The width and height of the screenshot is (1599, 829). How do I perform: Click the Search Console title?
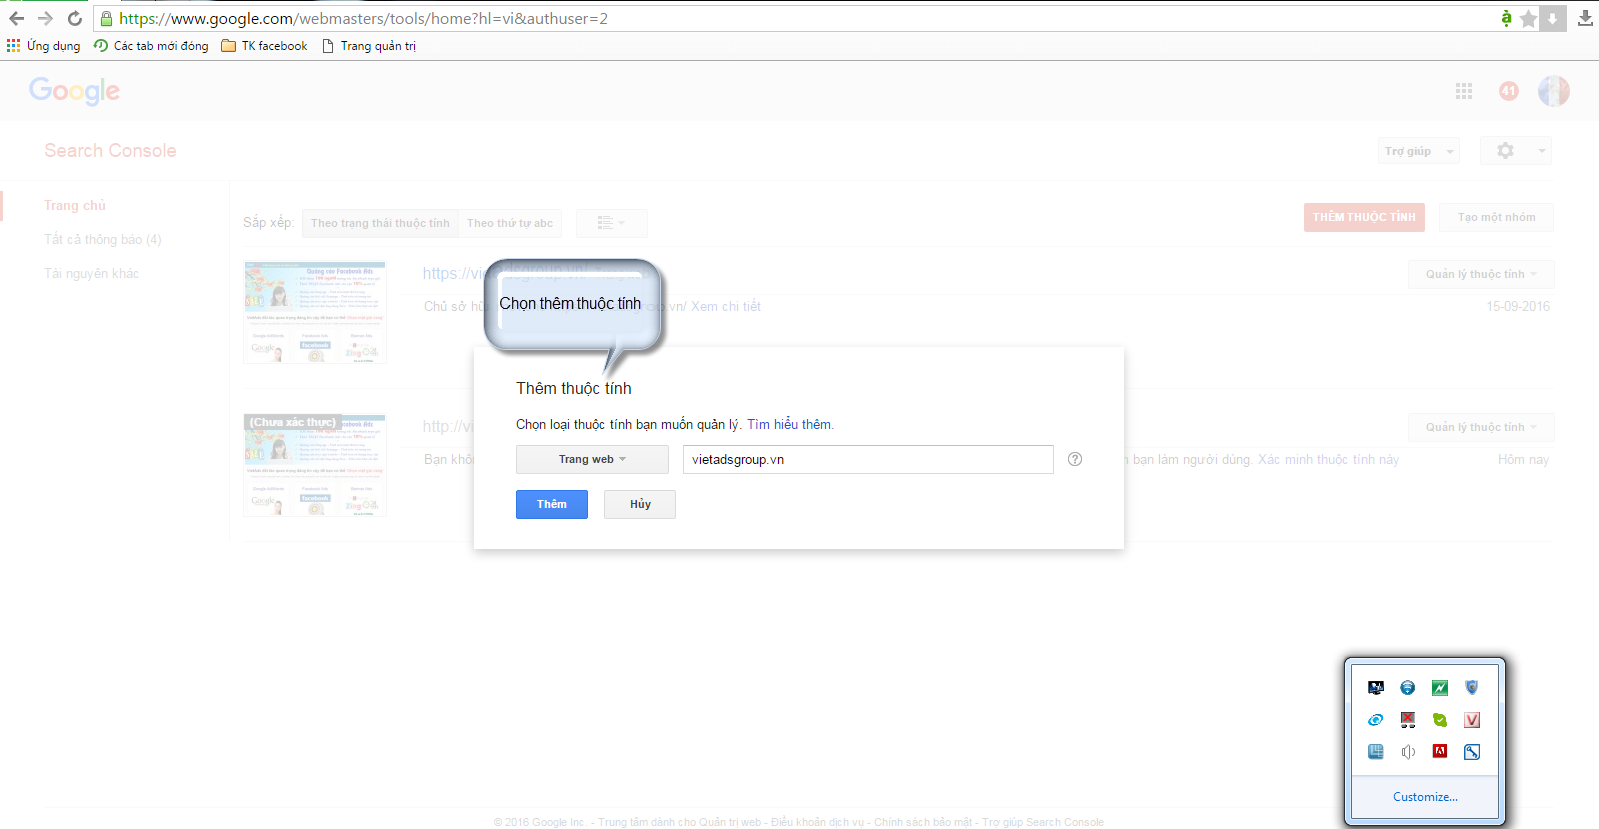pos(110,150)
